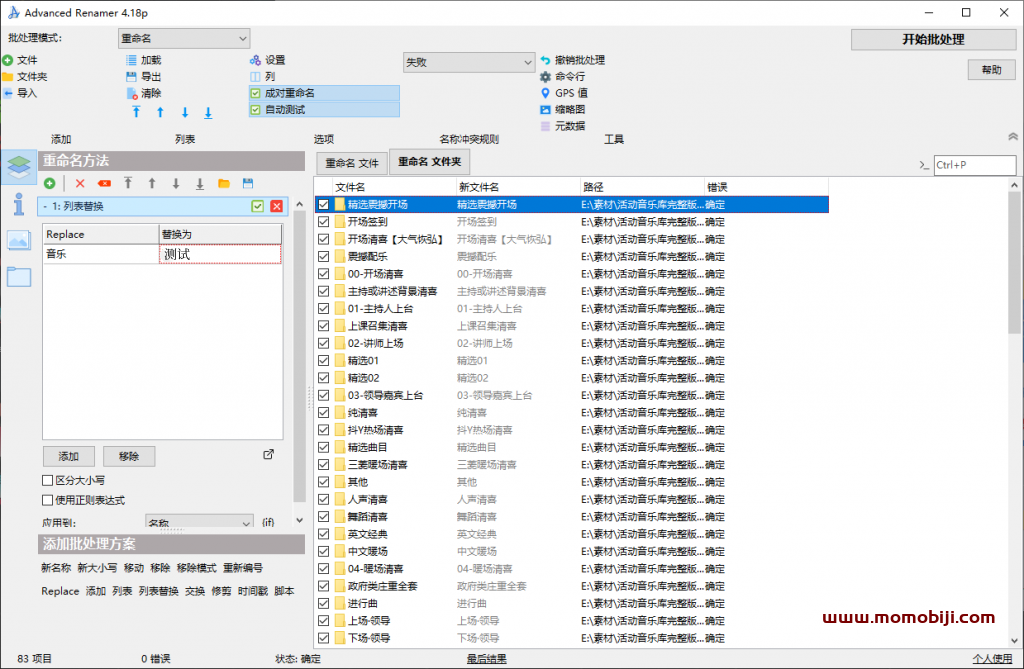Click the green add method icon
Viewport: 1024px width, 669px height.
point(49,183)
